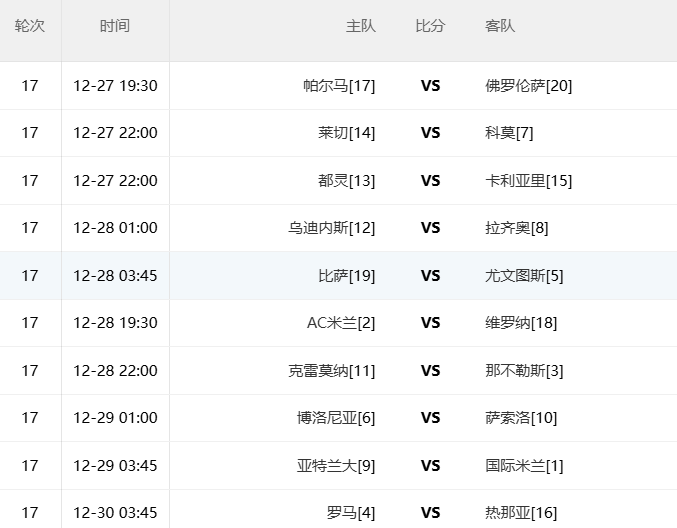Open away team 卡利亚里[15]

click(528, 181)
